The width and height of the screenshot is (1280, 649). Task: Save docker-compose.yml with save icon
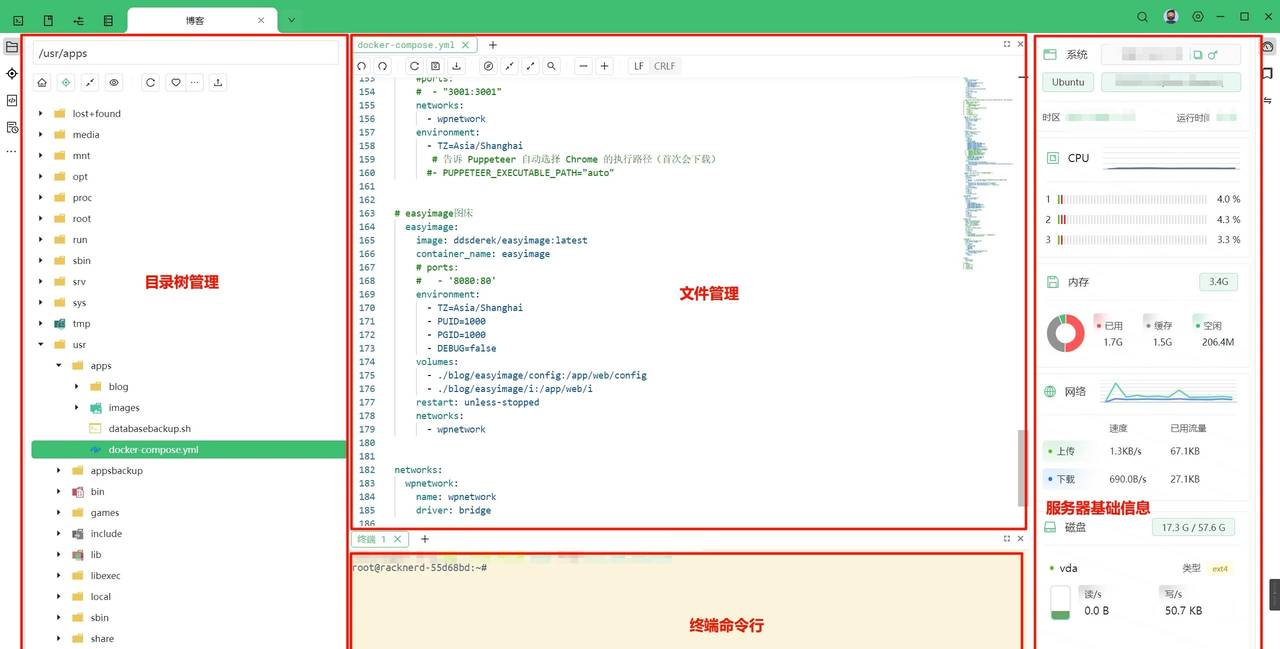(x=436, y=66)
